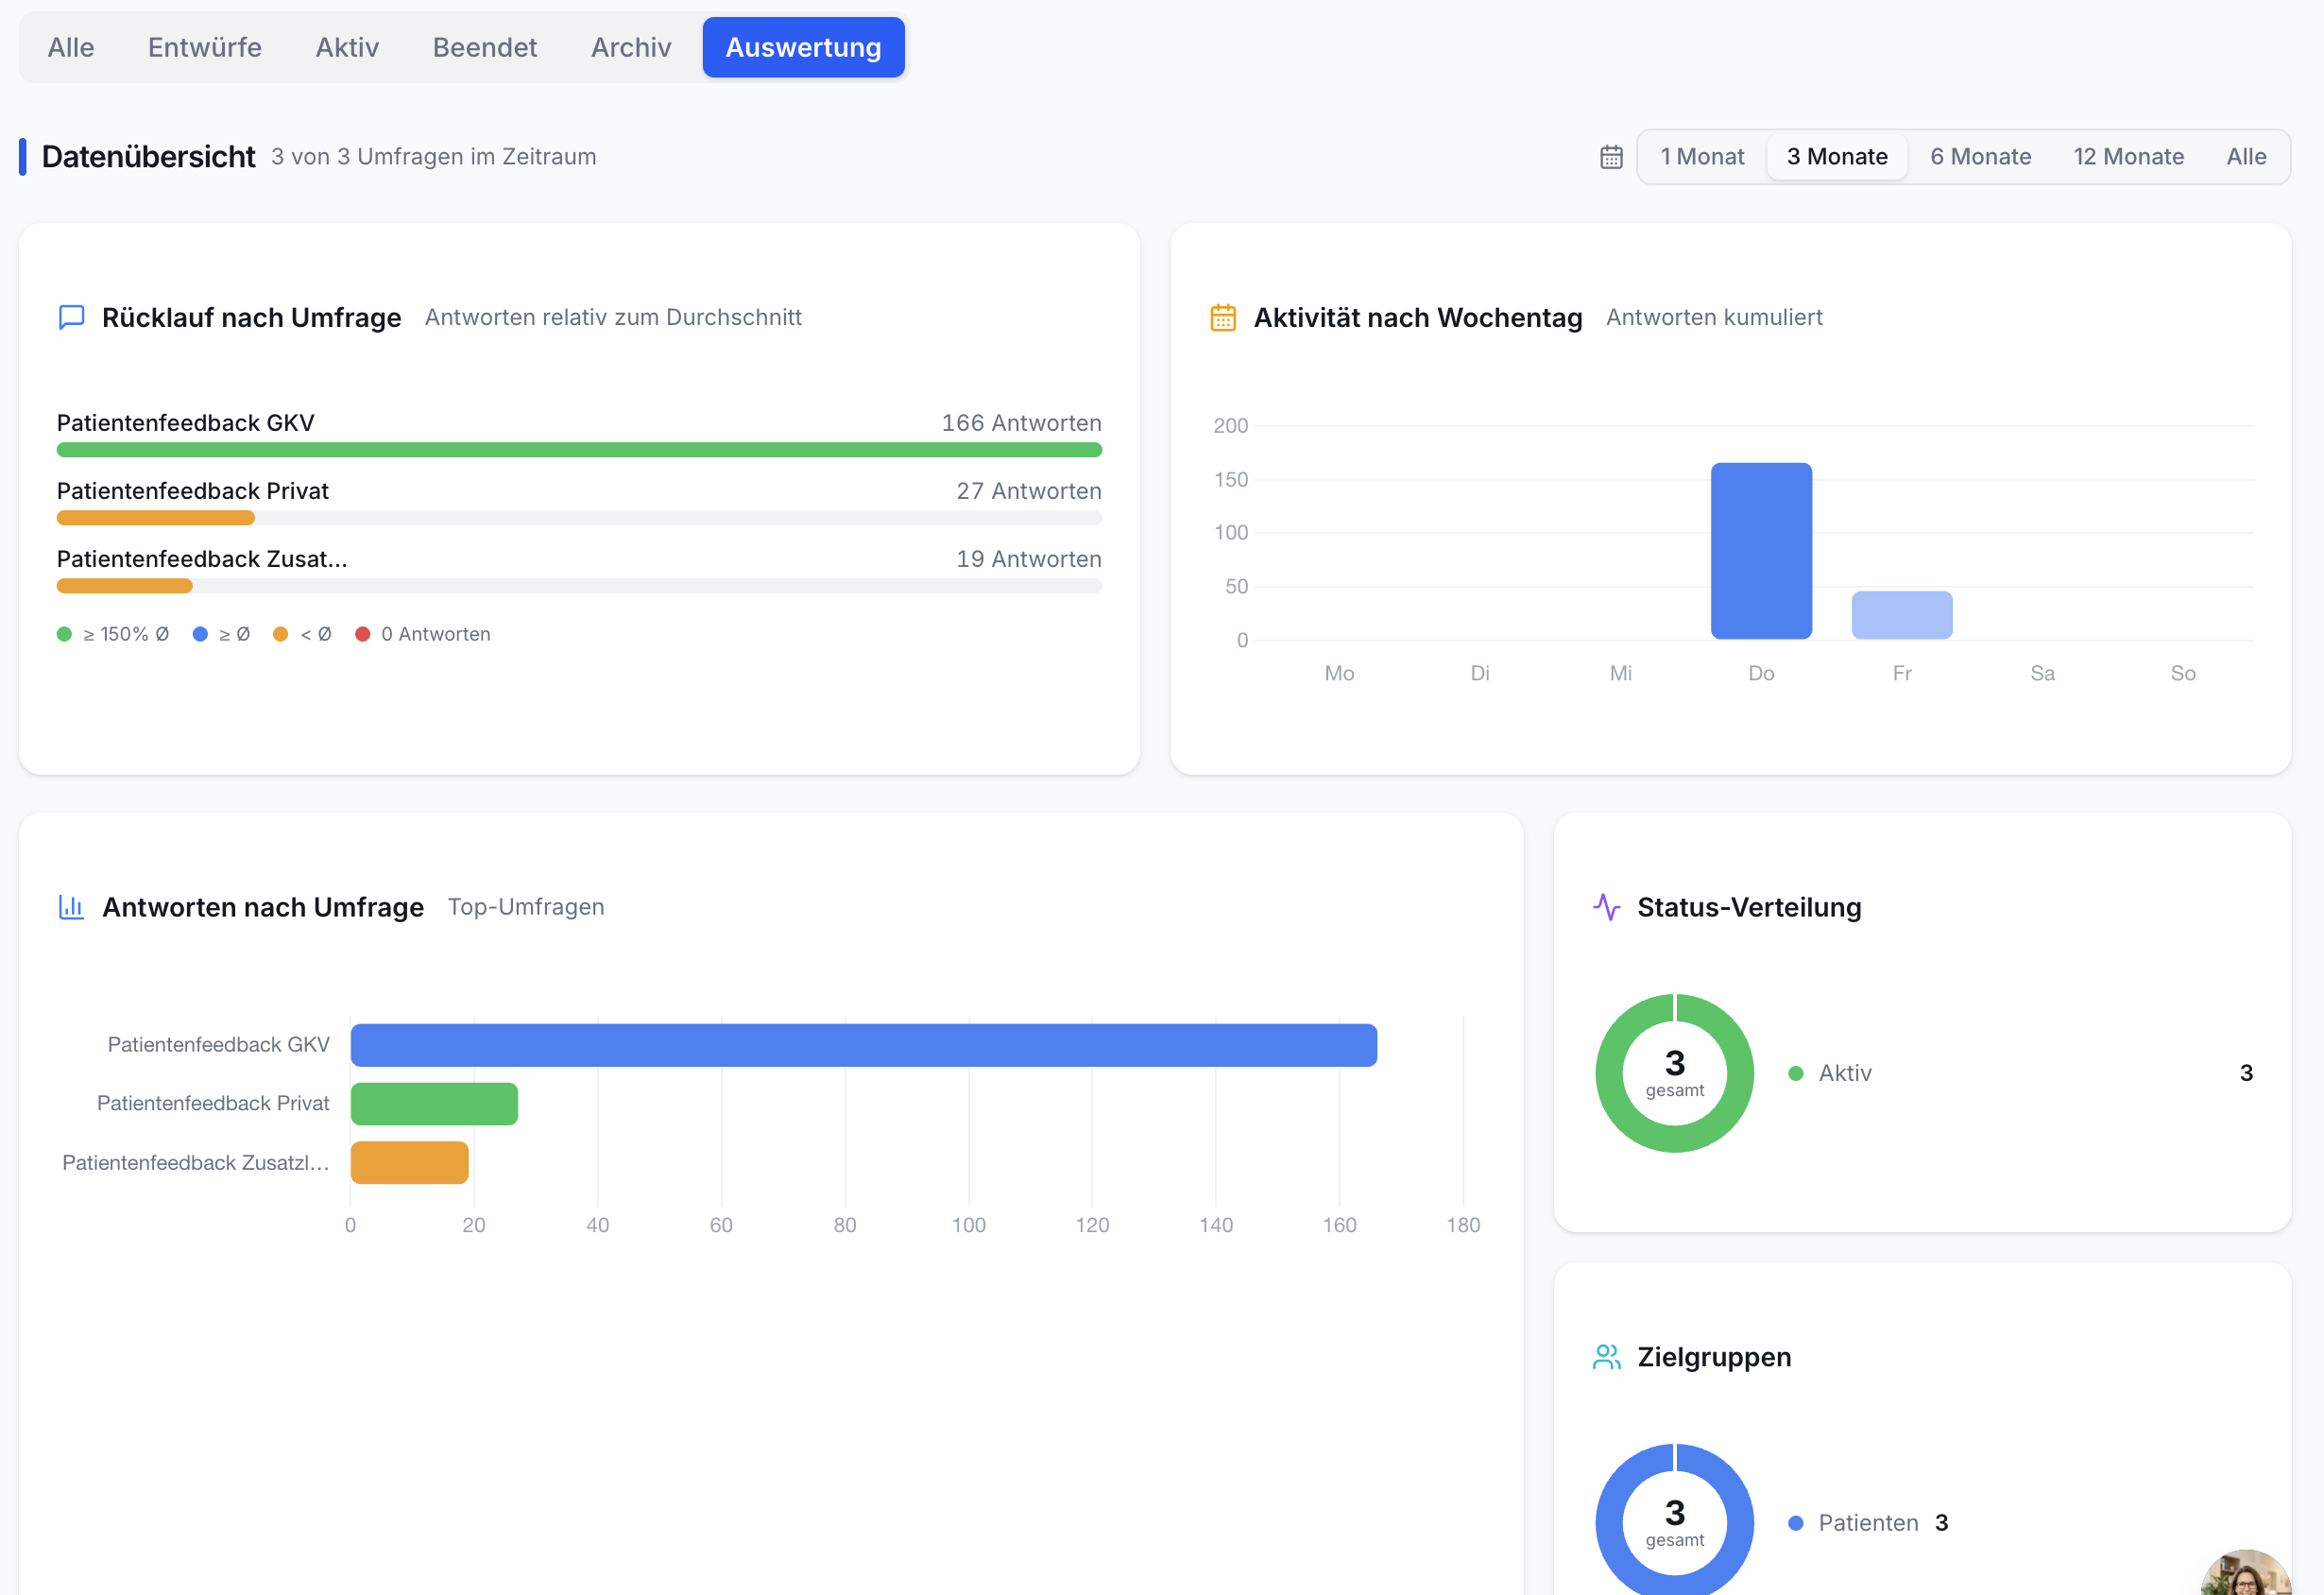Click the orange Patientenfeedback Zusatzl… horizontal bar
2324x1595 pixels.
[410, 1163]
